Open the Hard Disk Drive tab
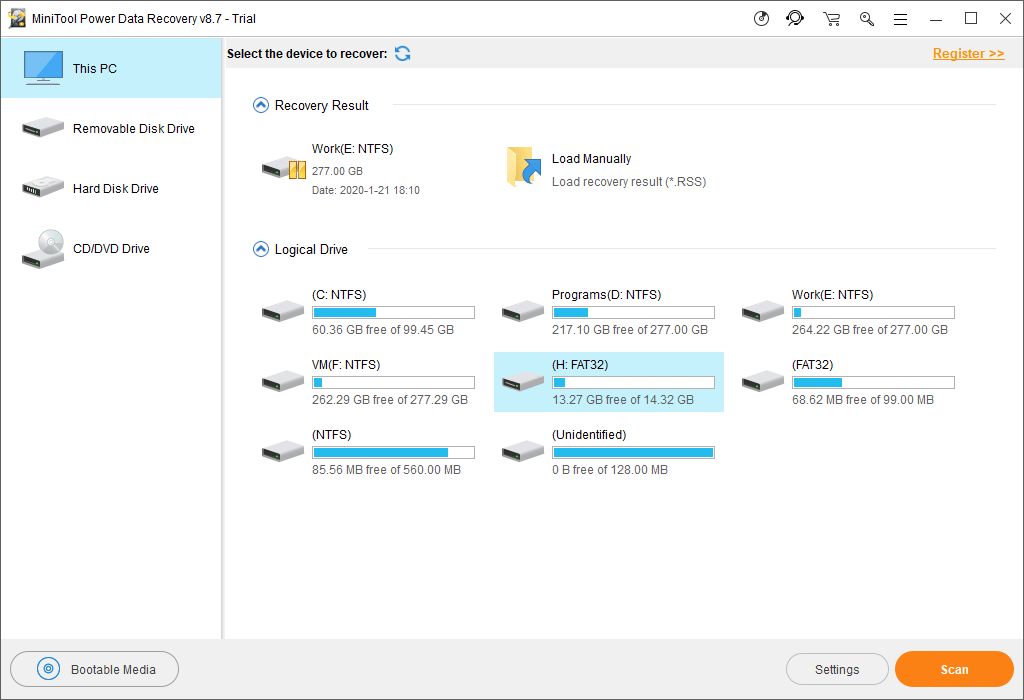 (111, 189)
